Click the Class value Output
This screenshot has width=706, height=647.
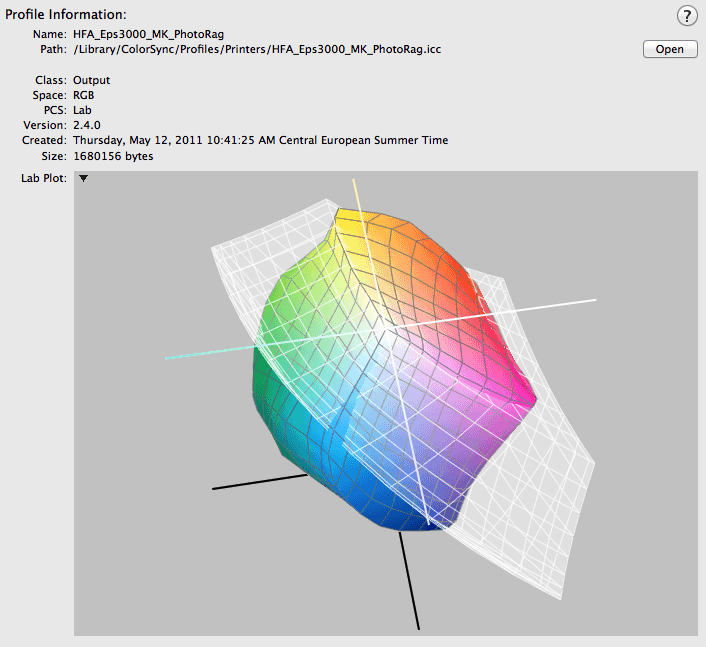(x=91, y=80)
